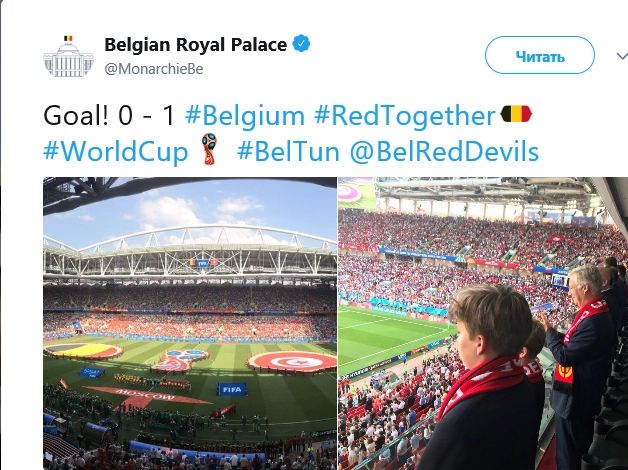Open the #RedTogether hashtag
Image resolution: width=628 pixels, height=470 pixels.
pos(405,116)
